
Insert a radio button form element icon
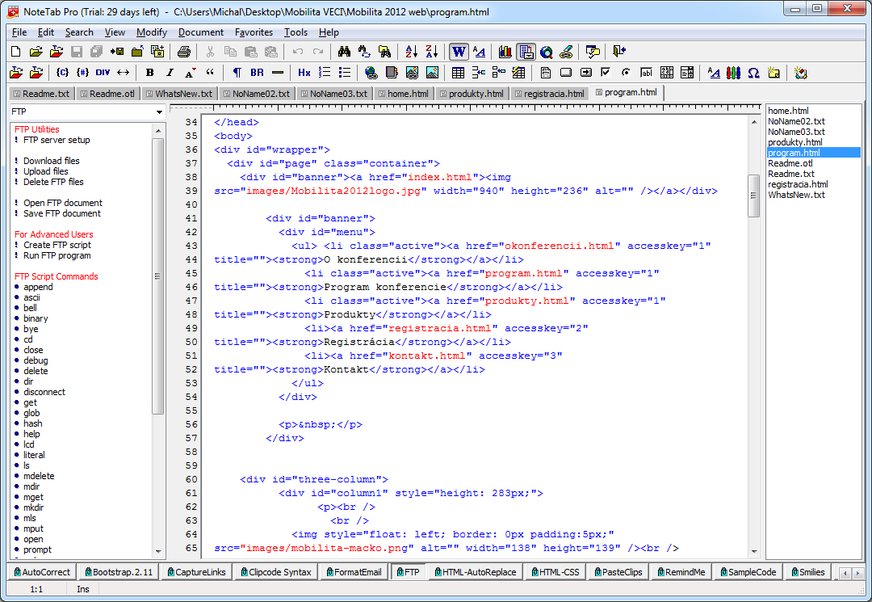pos(626,73)
